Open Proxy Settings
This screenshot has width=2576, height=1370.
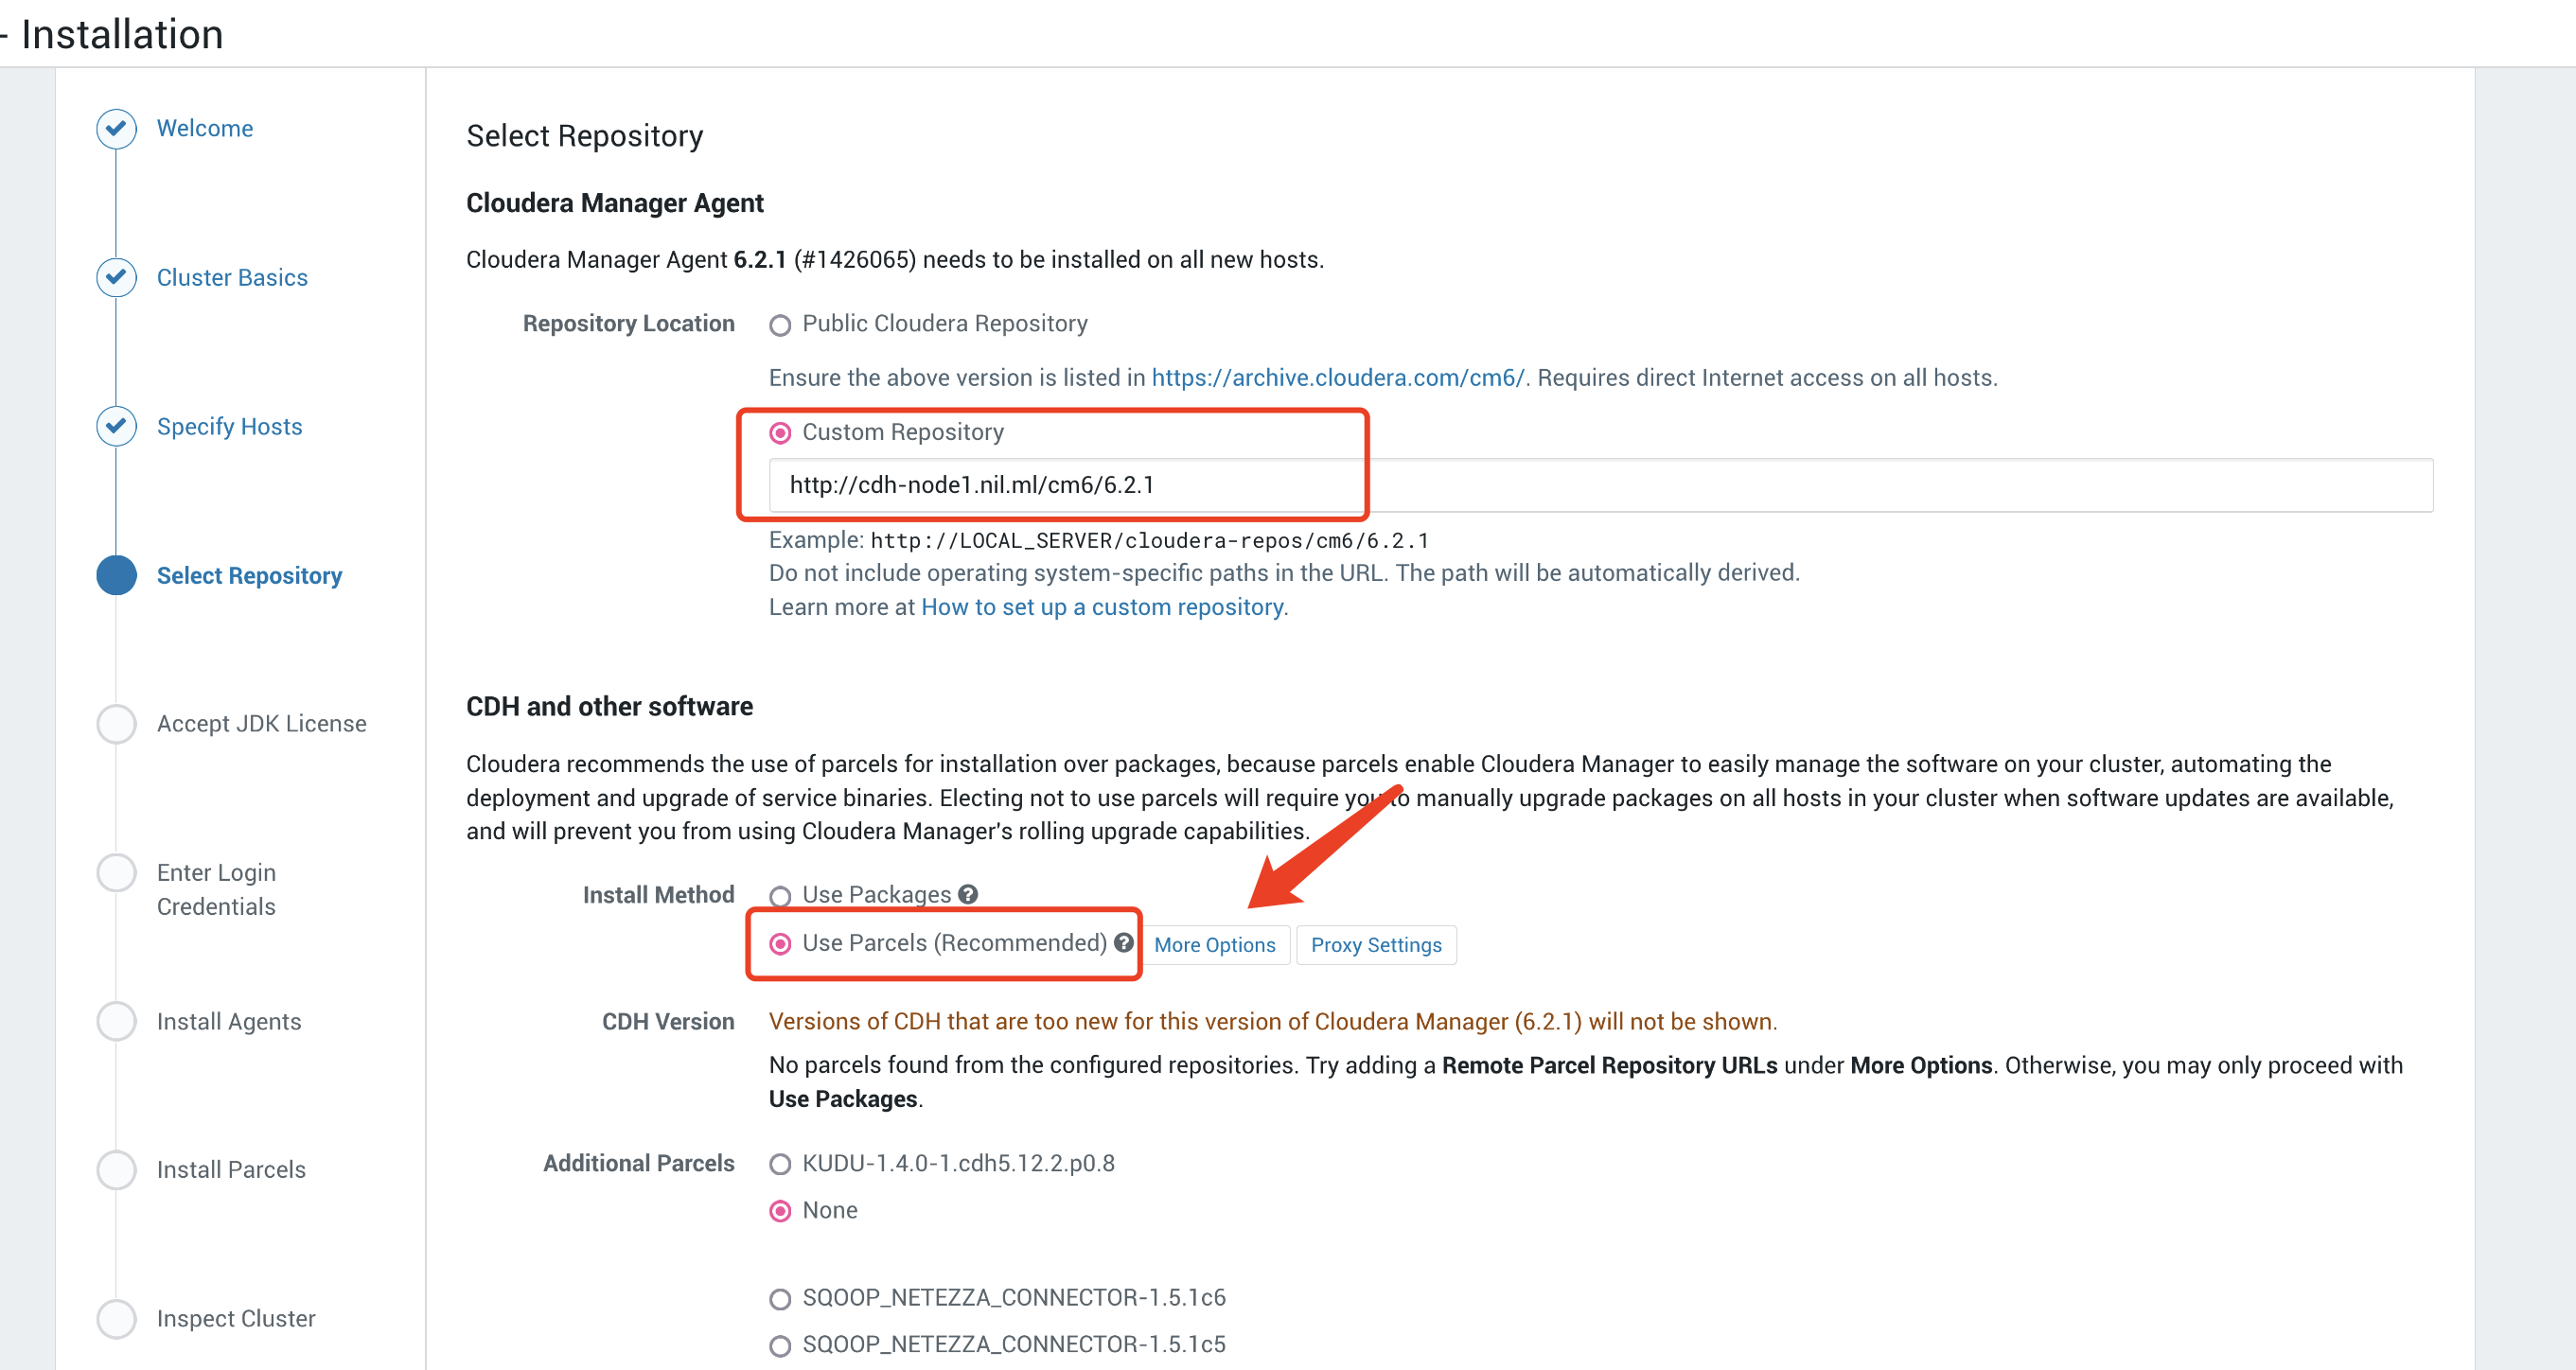[x=1376, y=945]
